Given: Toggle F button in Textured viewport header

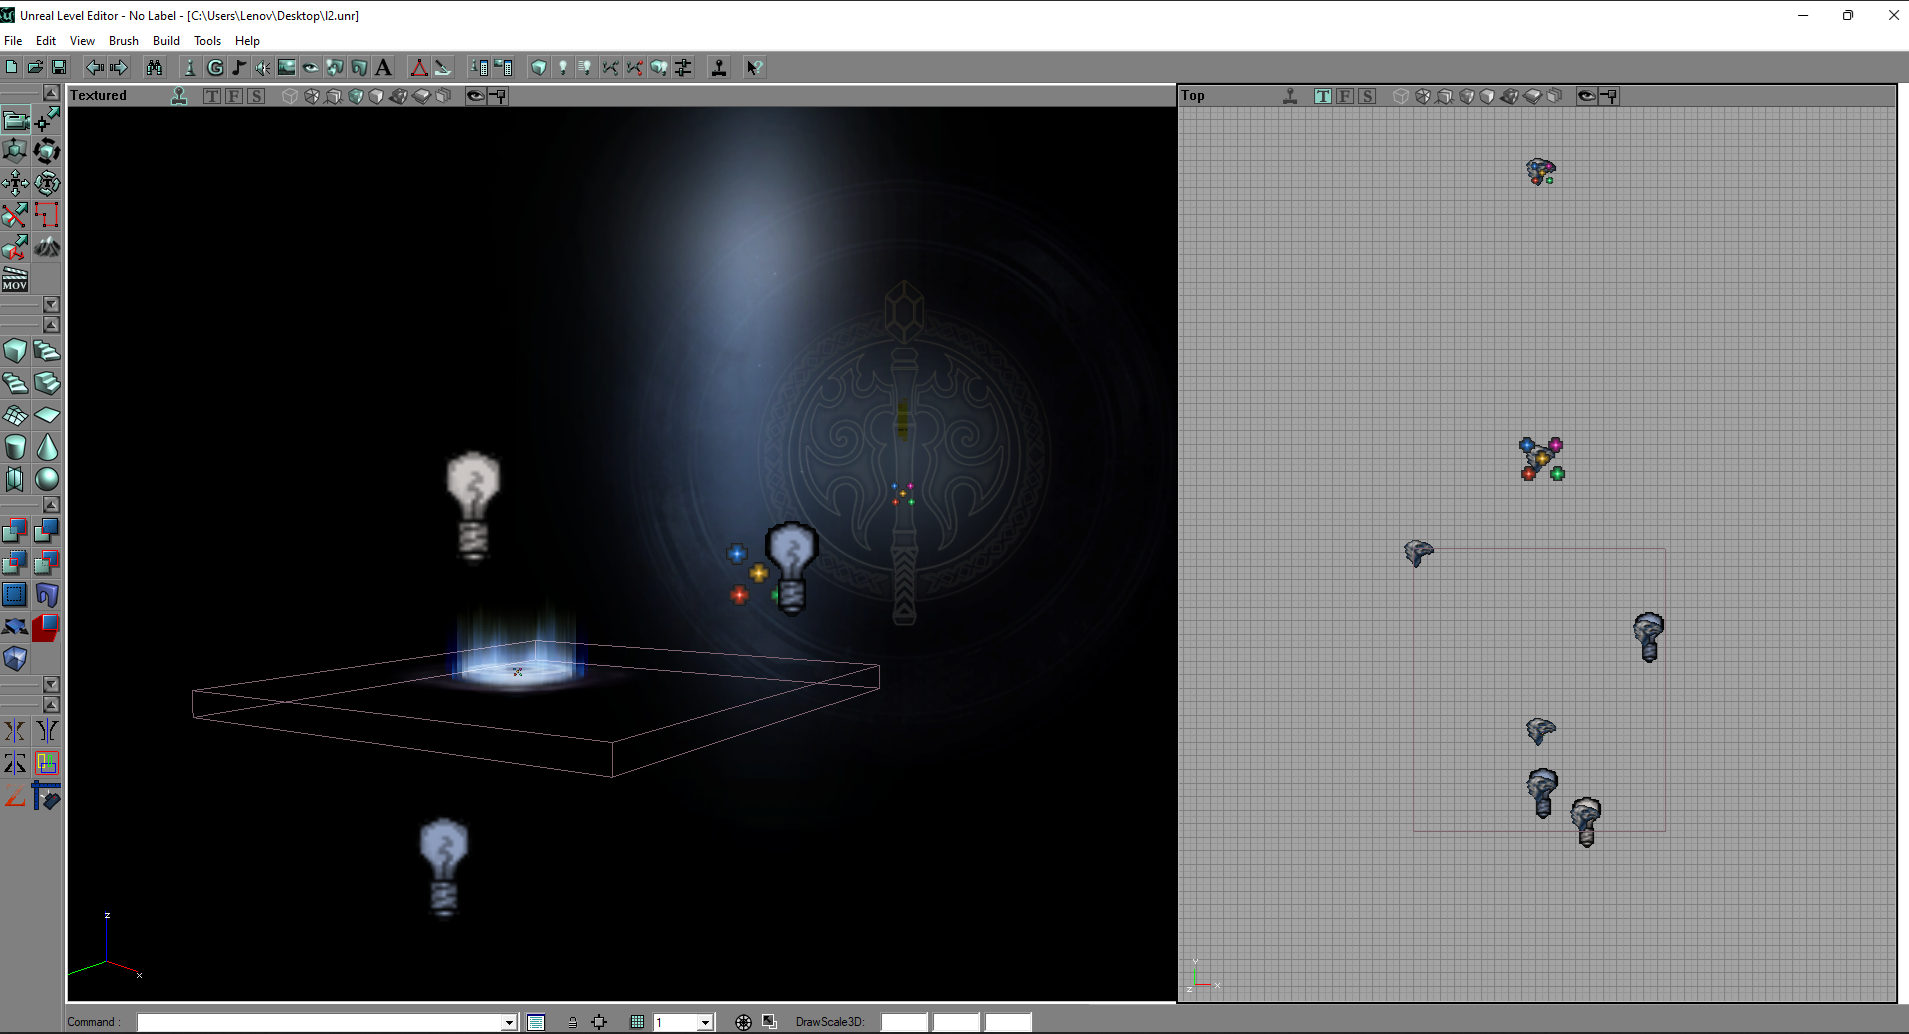Looking at the screenshot, I should click(234, 96).
